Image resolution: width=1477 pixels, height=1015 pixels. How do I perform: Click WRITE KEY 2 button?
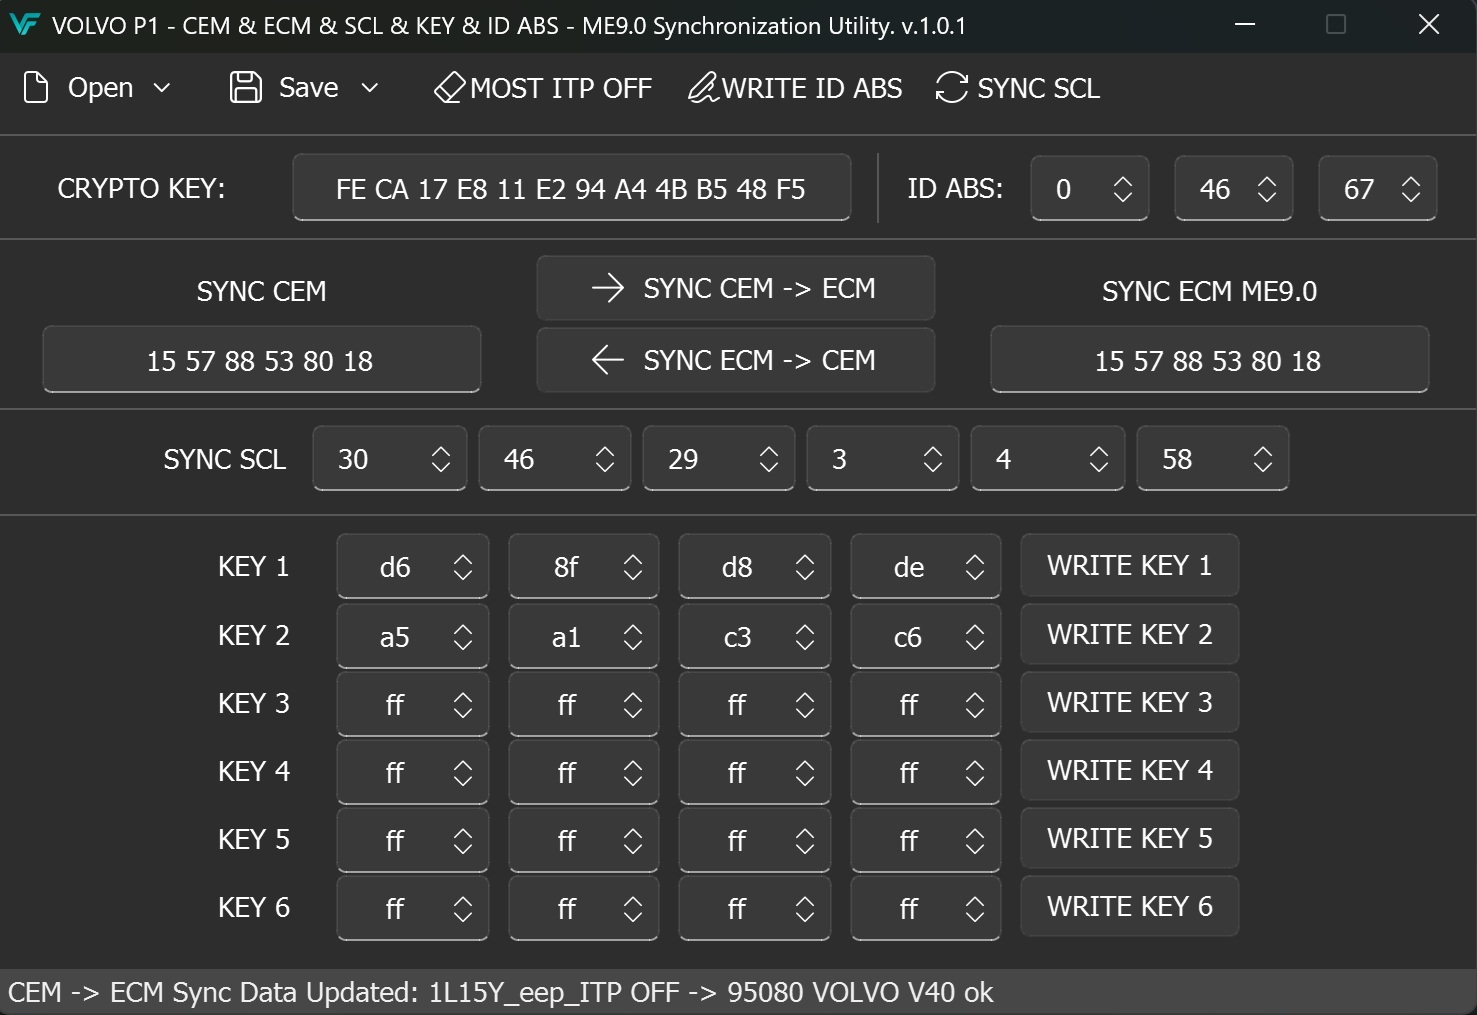(1130, 634)
